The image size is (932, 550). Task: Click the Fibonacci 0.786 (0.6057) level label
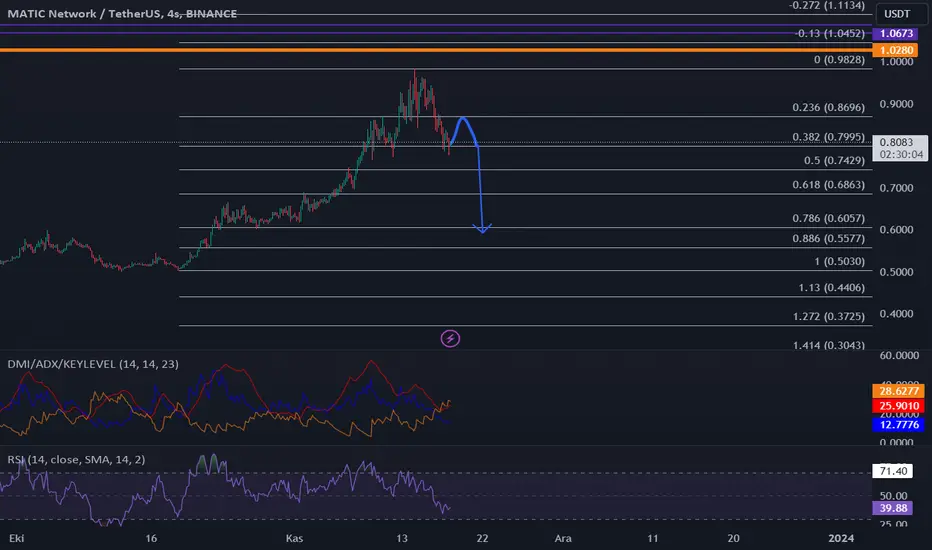pos(829,218)
